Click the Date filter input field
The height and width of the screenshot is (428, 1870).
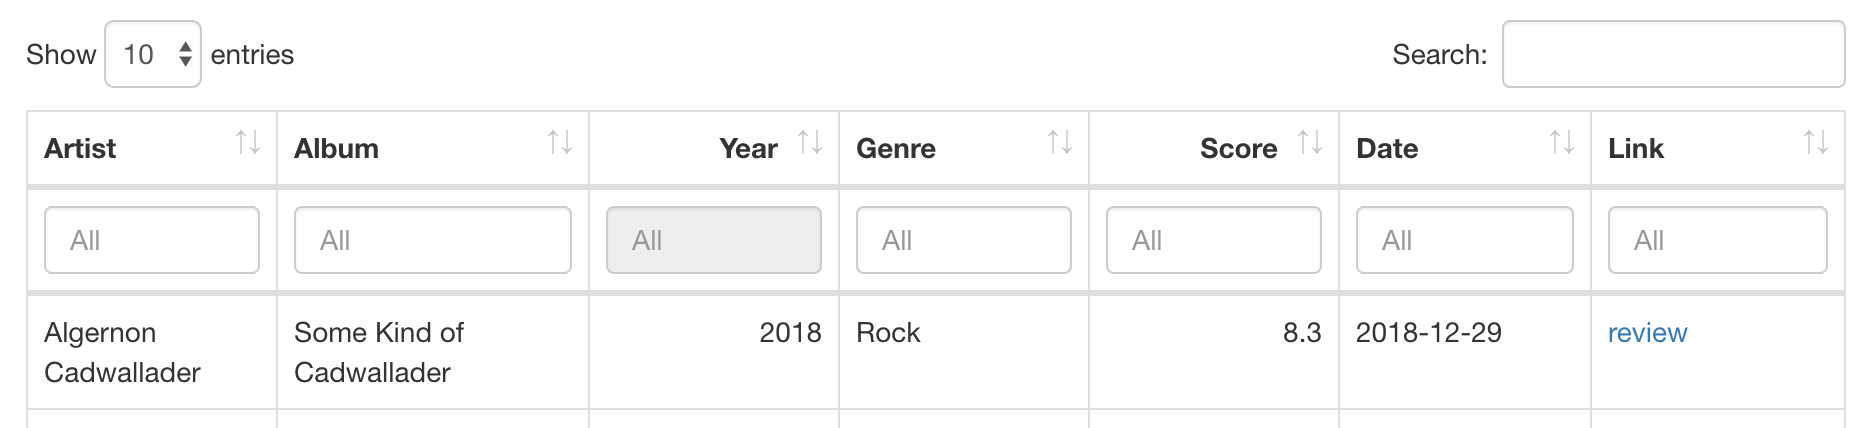tap(1464, 240)
